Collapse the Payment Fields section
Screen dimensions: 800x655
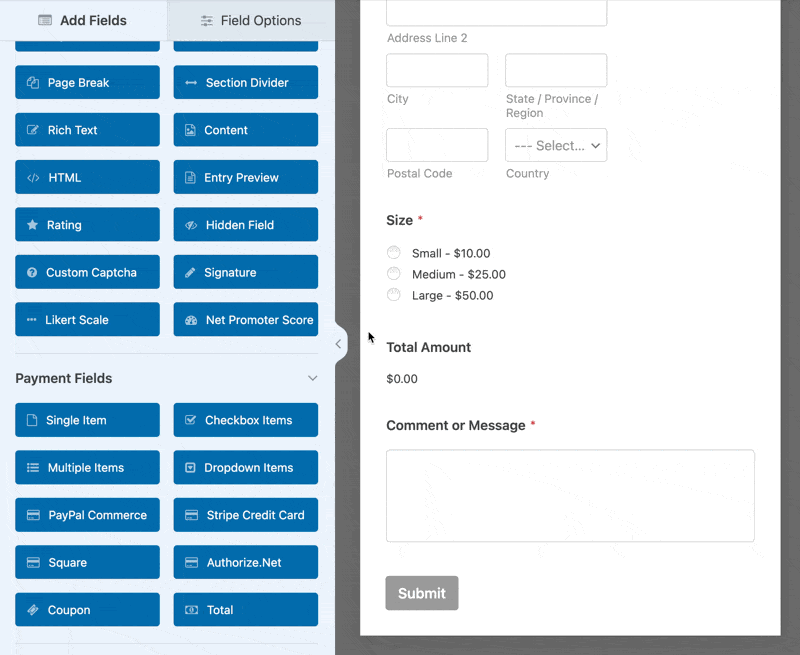pos(312,379)
